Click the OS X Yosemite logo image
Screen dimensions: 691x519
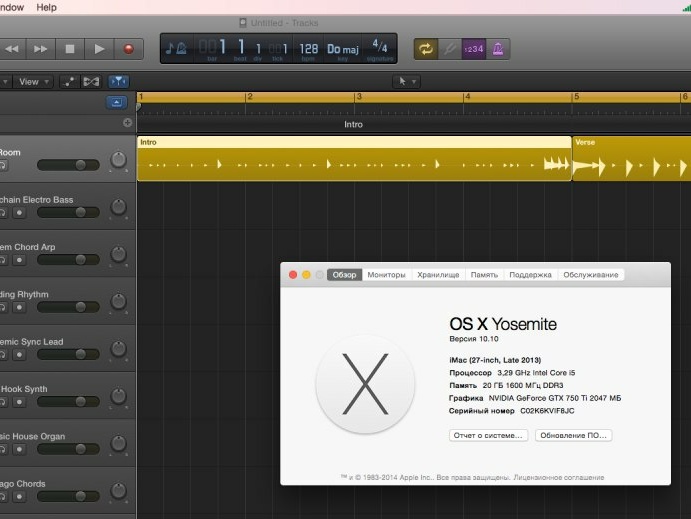[x=365, y=384]
